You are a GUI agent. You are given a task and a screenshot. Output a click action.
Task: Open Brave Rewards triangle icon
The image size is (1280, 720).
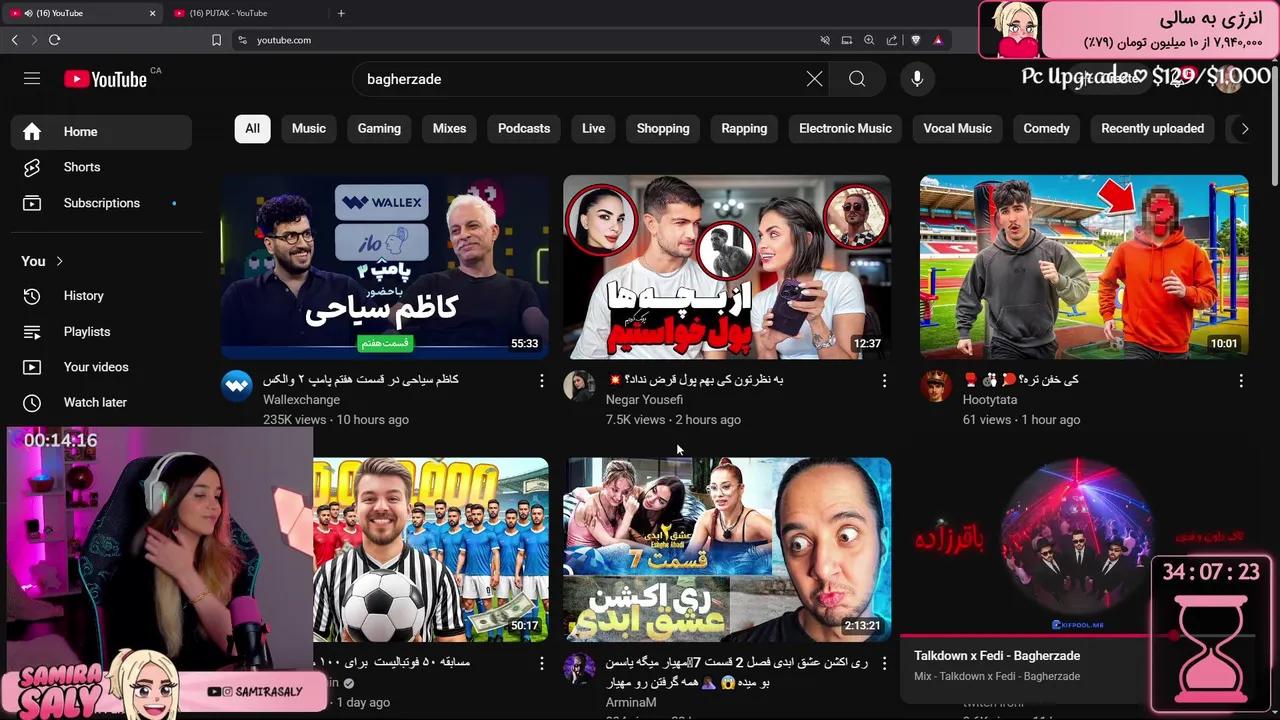tap(938, 40)
